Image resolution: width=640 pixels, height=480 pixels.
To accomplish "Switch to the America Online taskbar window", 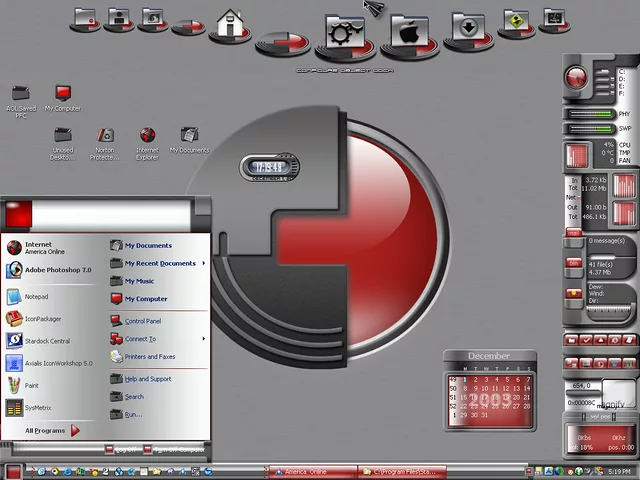I will (x=312, y=472).
